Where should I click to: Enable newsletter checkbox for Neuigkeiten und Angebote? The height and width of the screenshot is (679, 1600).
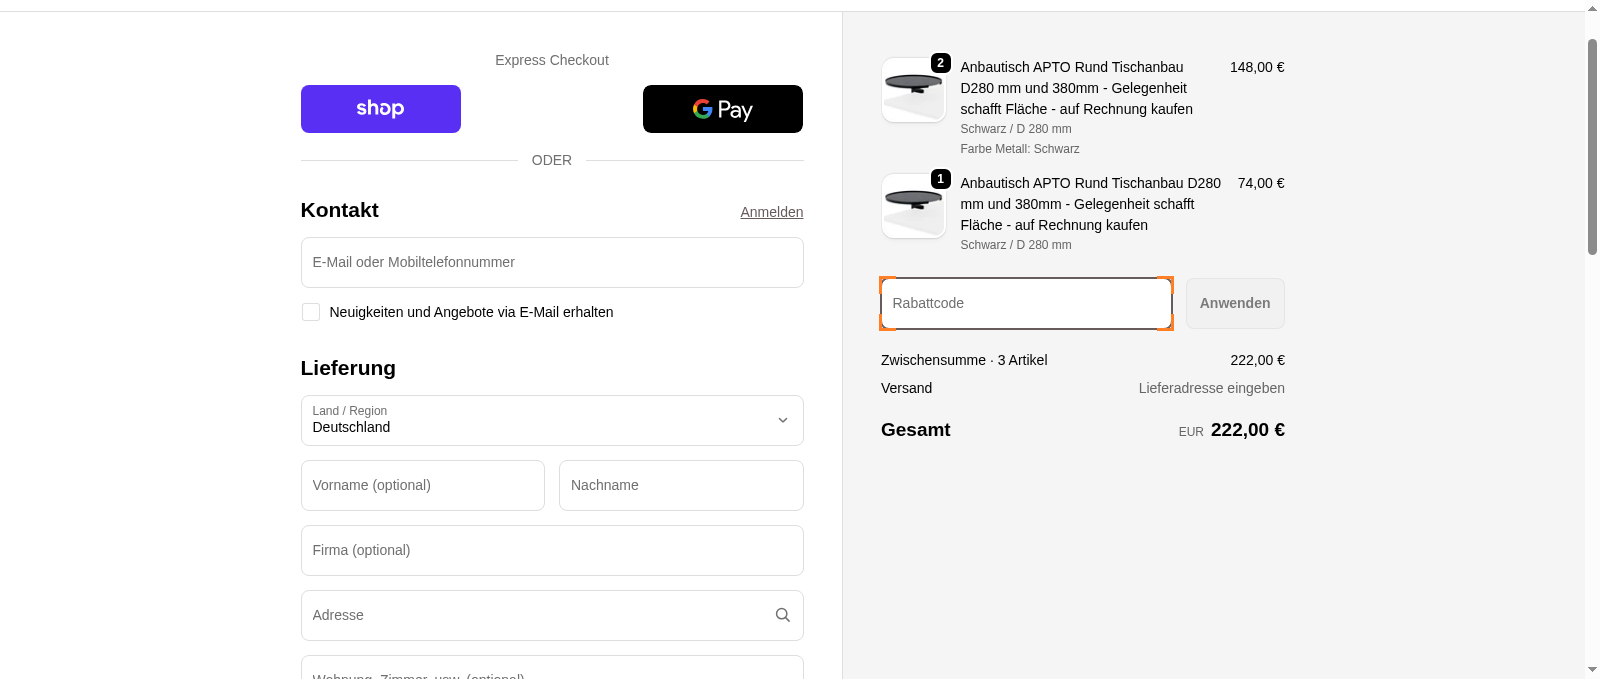[311, 312]
